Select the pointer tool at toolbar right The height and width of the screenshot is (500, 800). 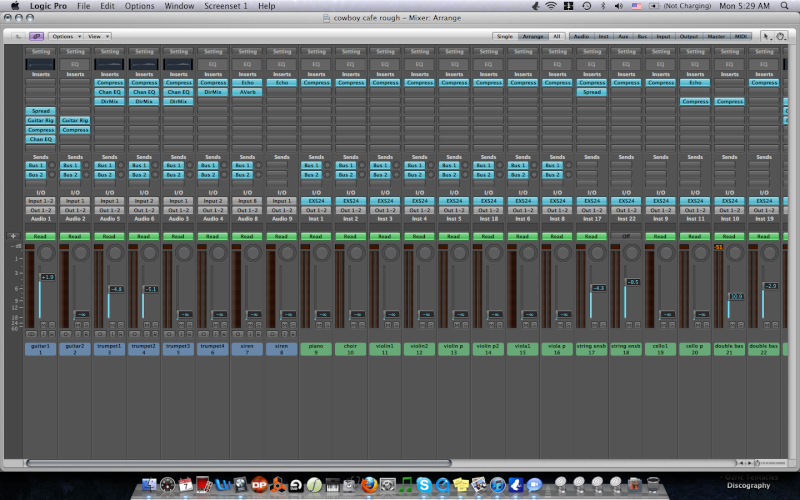(766, 36)
